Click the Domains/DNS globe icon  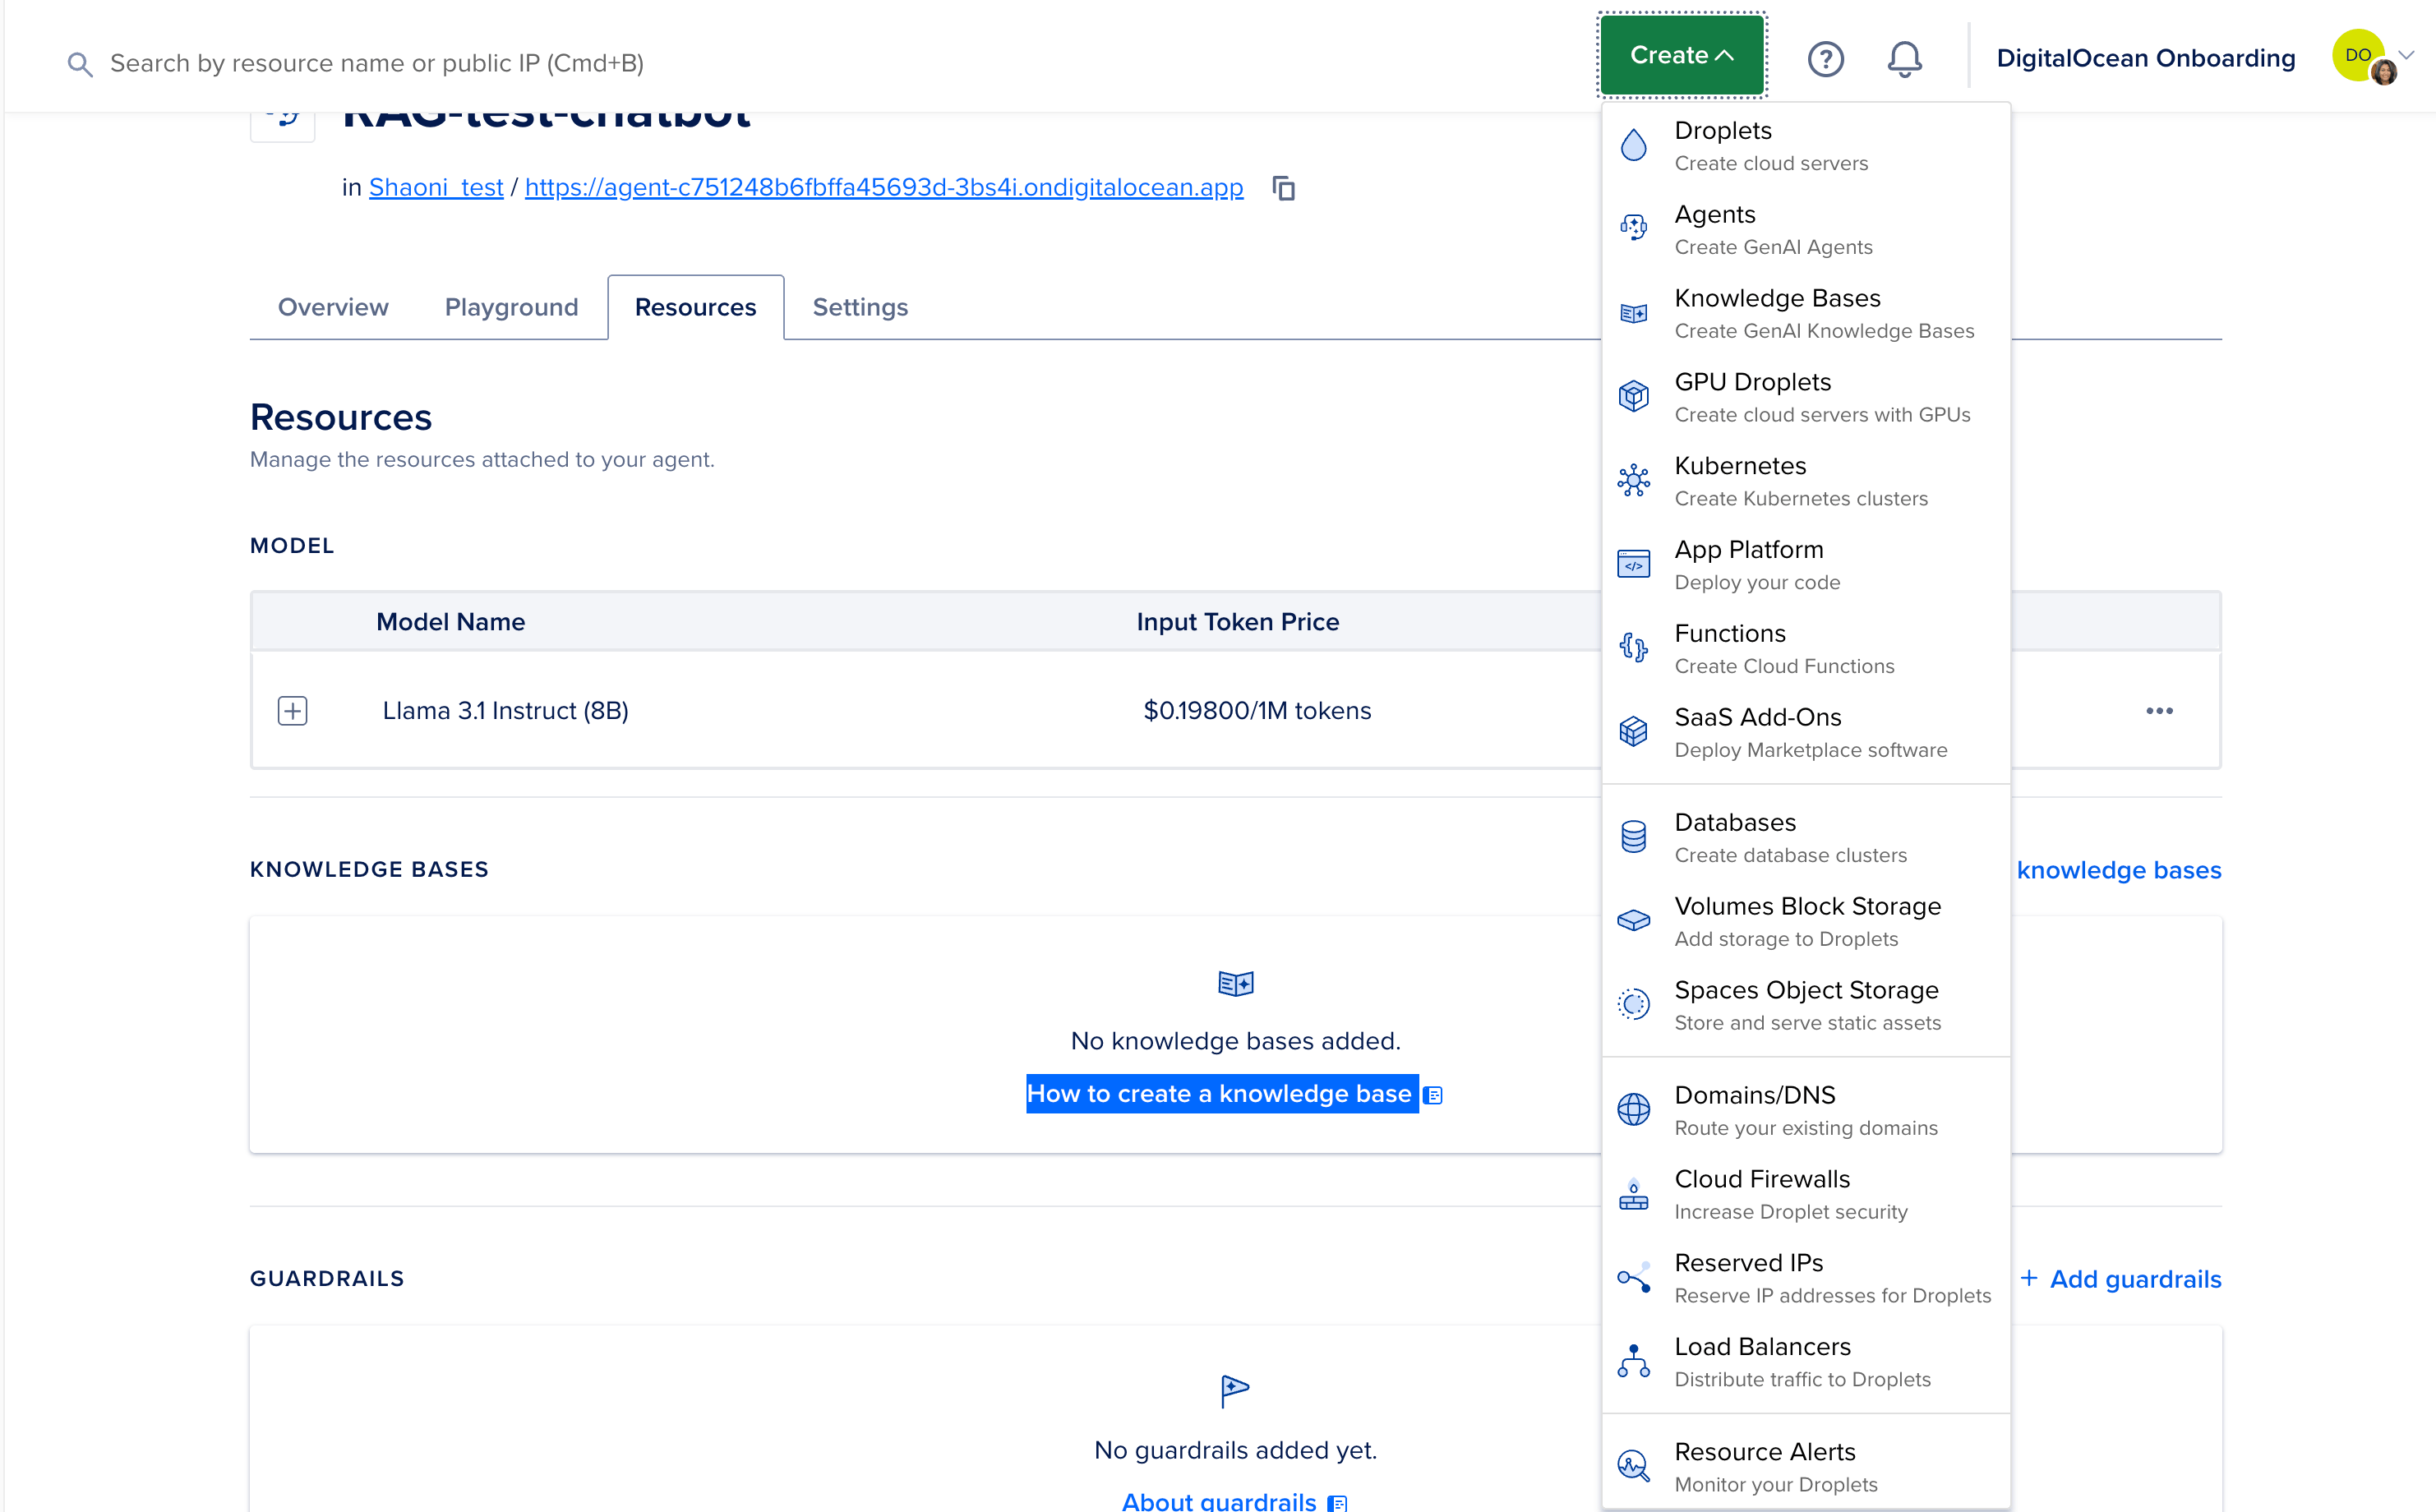tap(1633, 1109)
